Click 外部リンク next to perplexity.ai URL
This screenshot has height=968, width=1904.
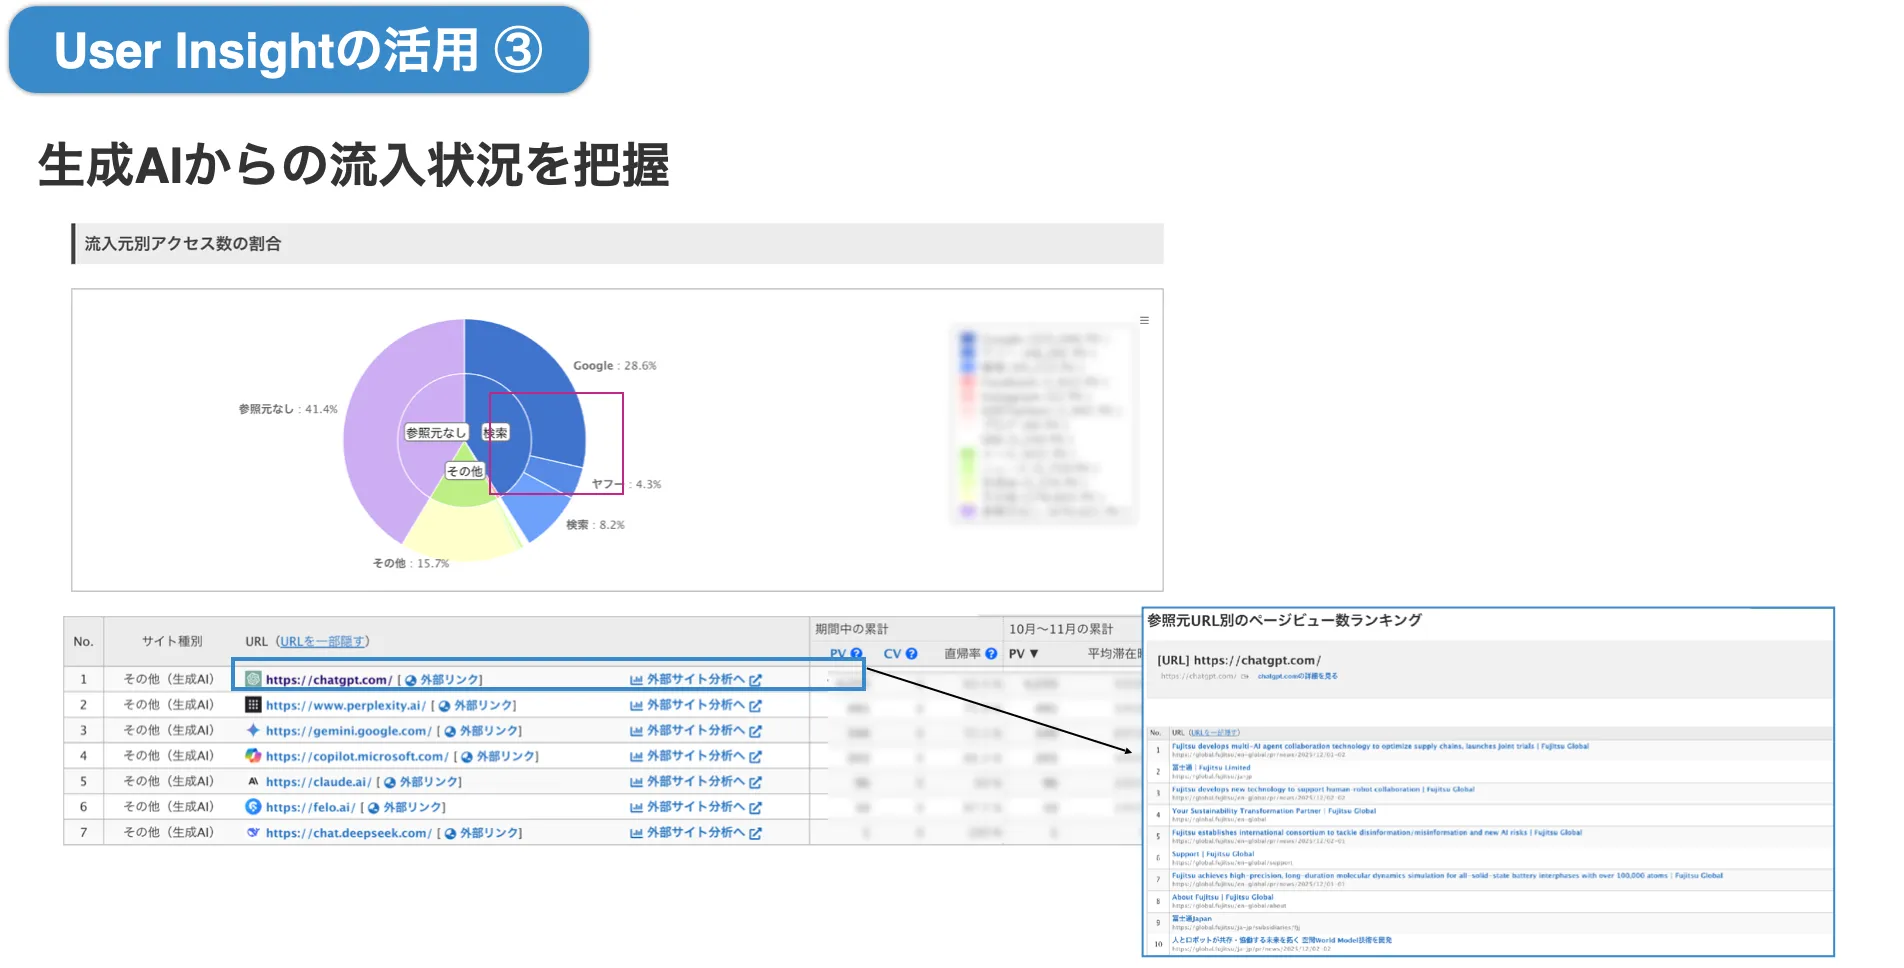(477, 705)
